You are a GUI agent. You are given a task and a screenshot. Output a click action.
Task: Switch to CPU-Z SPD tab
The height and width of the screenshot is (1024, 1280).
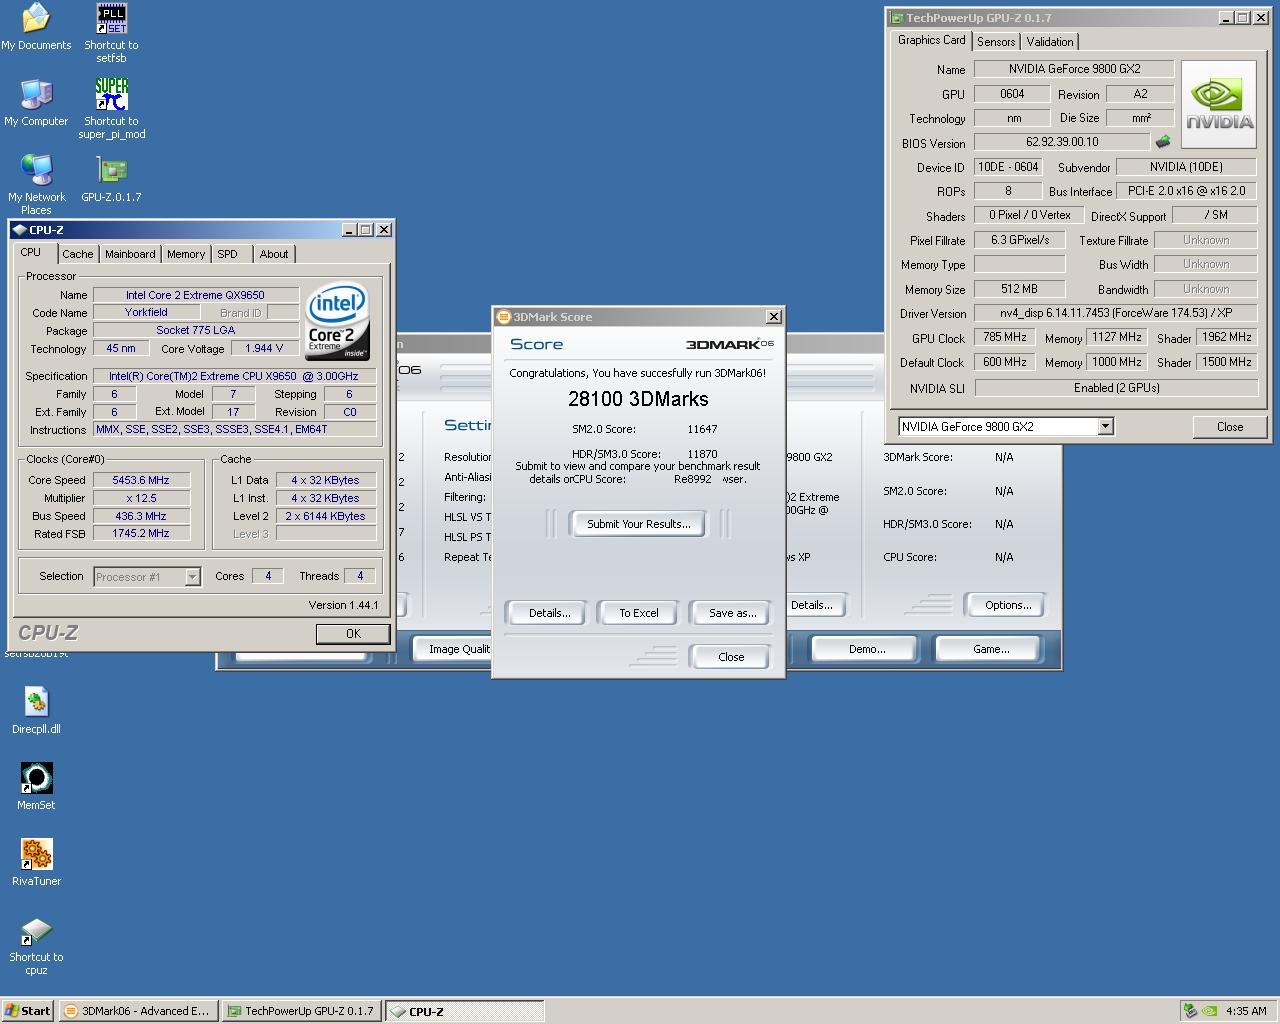[228, 254]
